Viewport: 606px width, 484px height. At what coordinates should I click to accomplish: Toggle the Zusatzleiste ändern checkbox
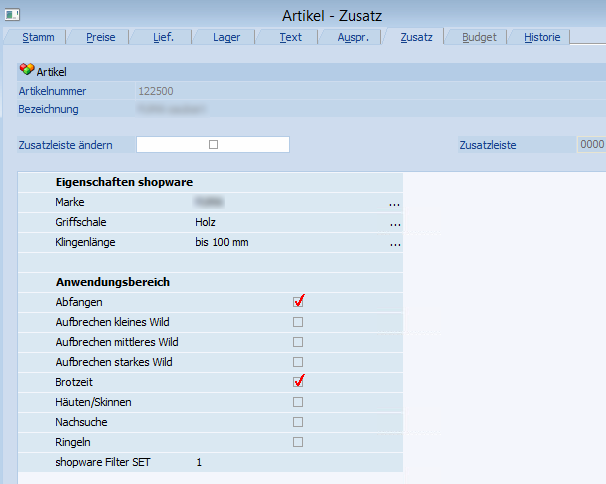point(213,145)
